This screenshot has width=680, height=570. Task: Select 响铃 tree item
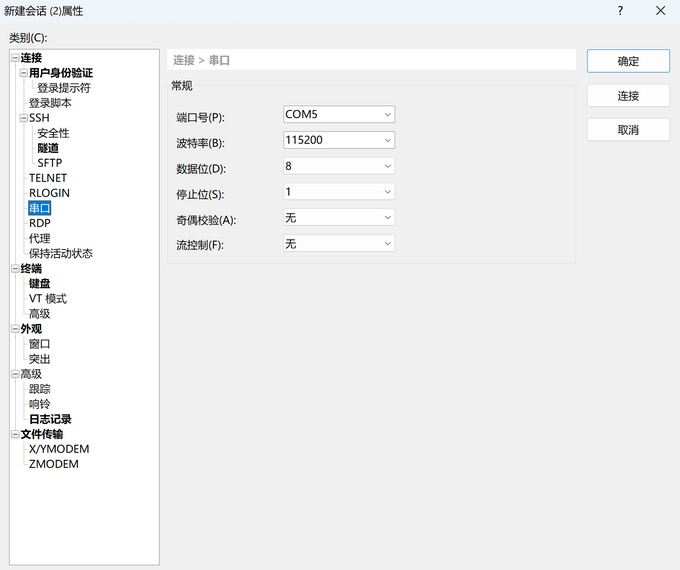[x=39, y=404]
